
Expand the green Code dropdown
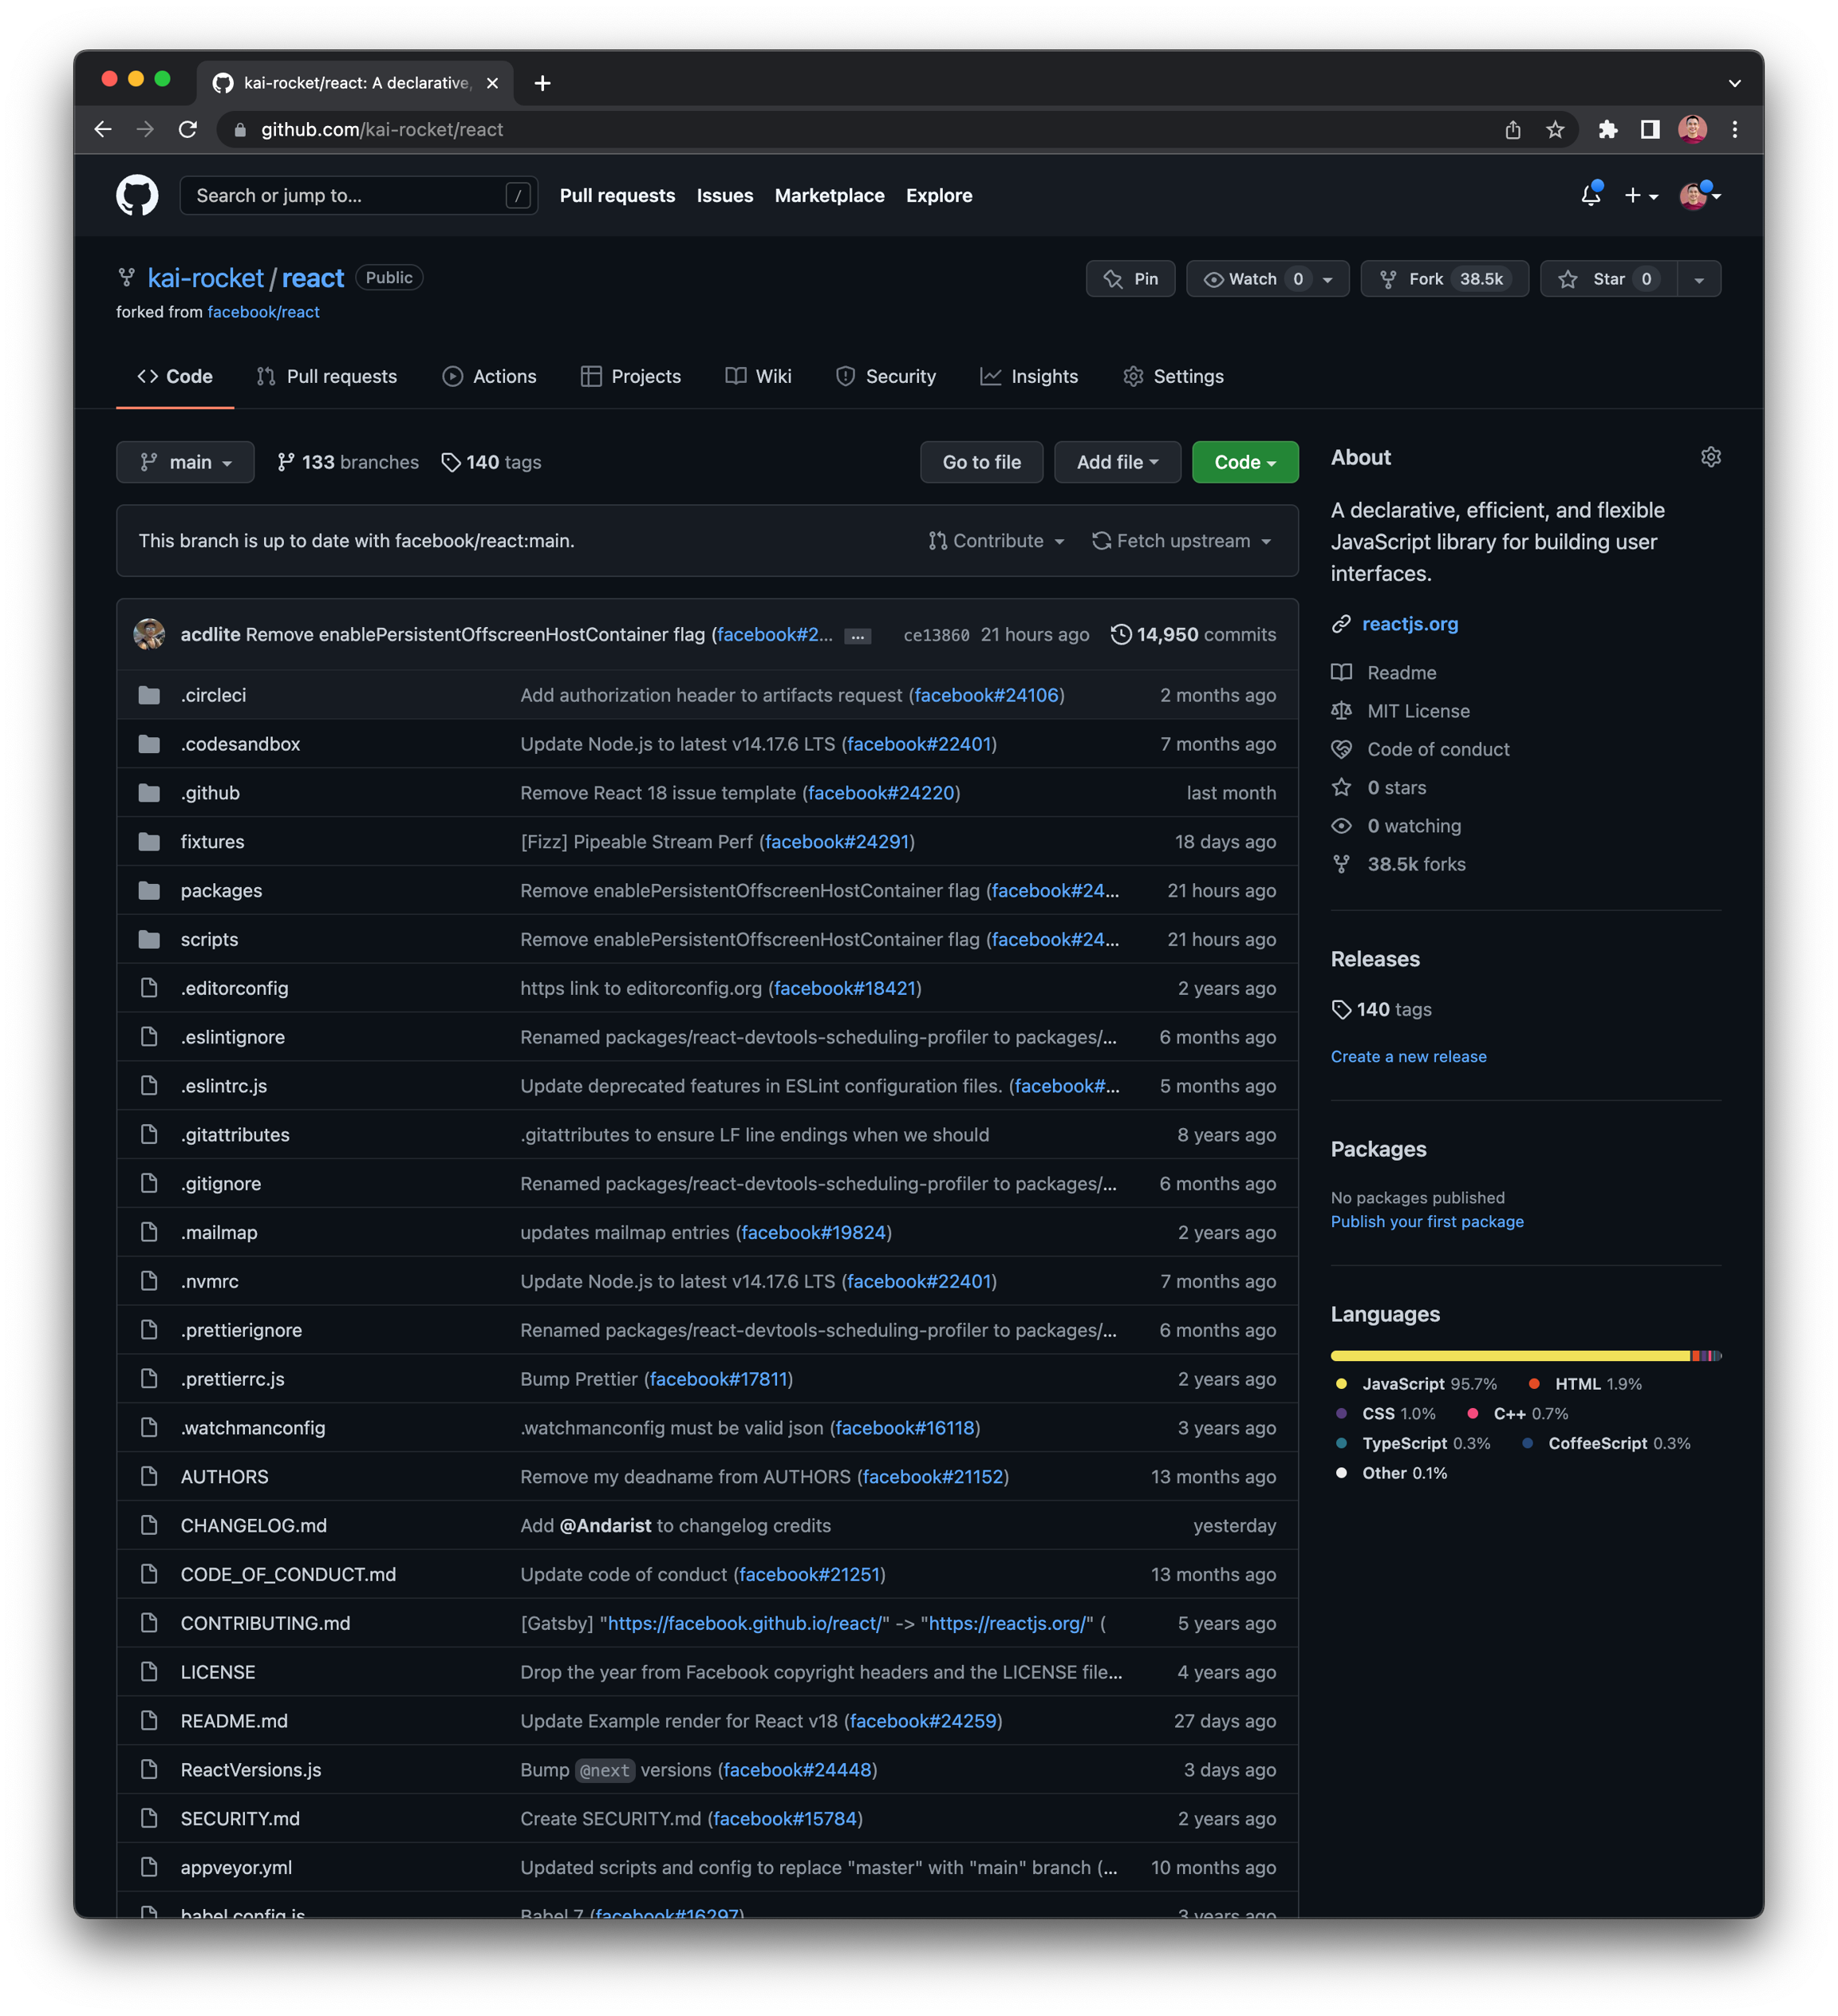click(x=1244, y=462)
